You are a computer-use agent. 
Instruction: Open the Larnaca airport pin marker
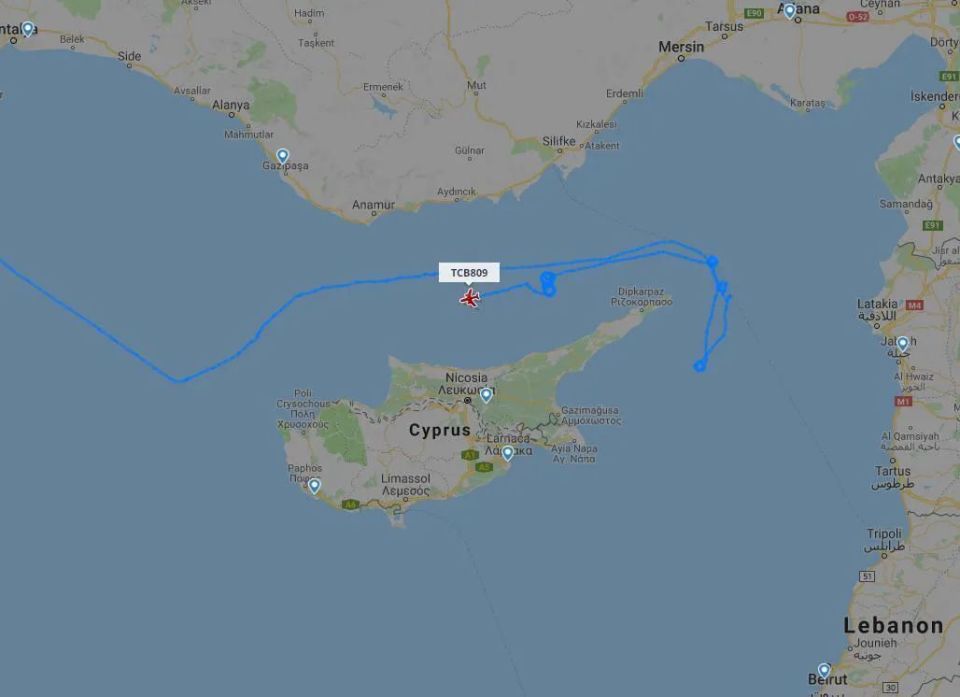(508, 453)
